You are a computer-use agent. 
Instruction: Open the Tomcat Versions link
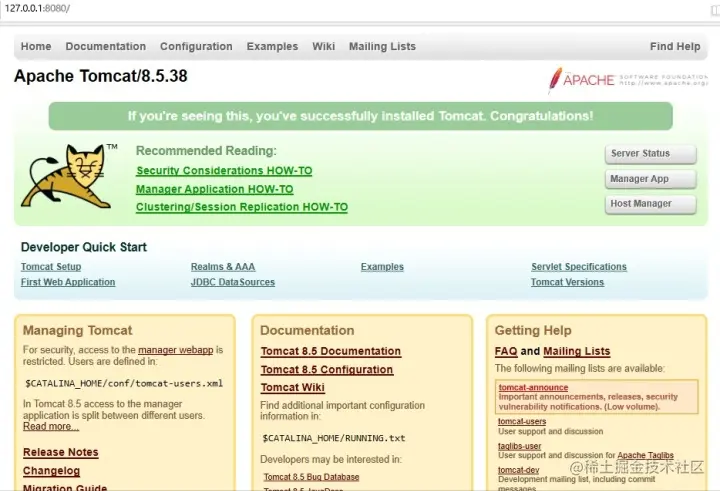tap(567, 282)
